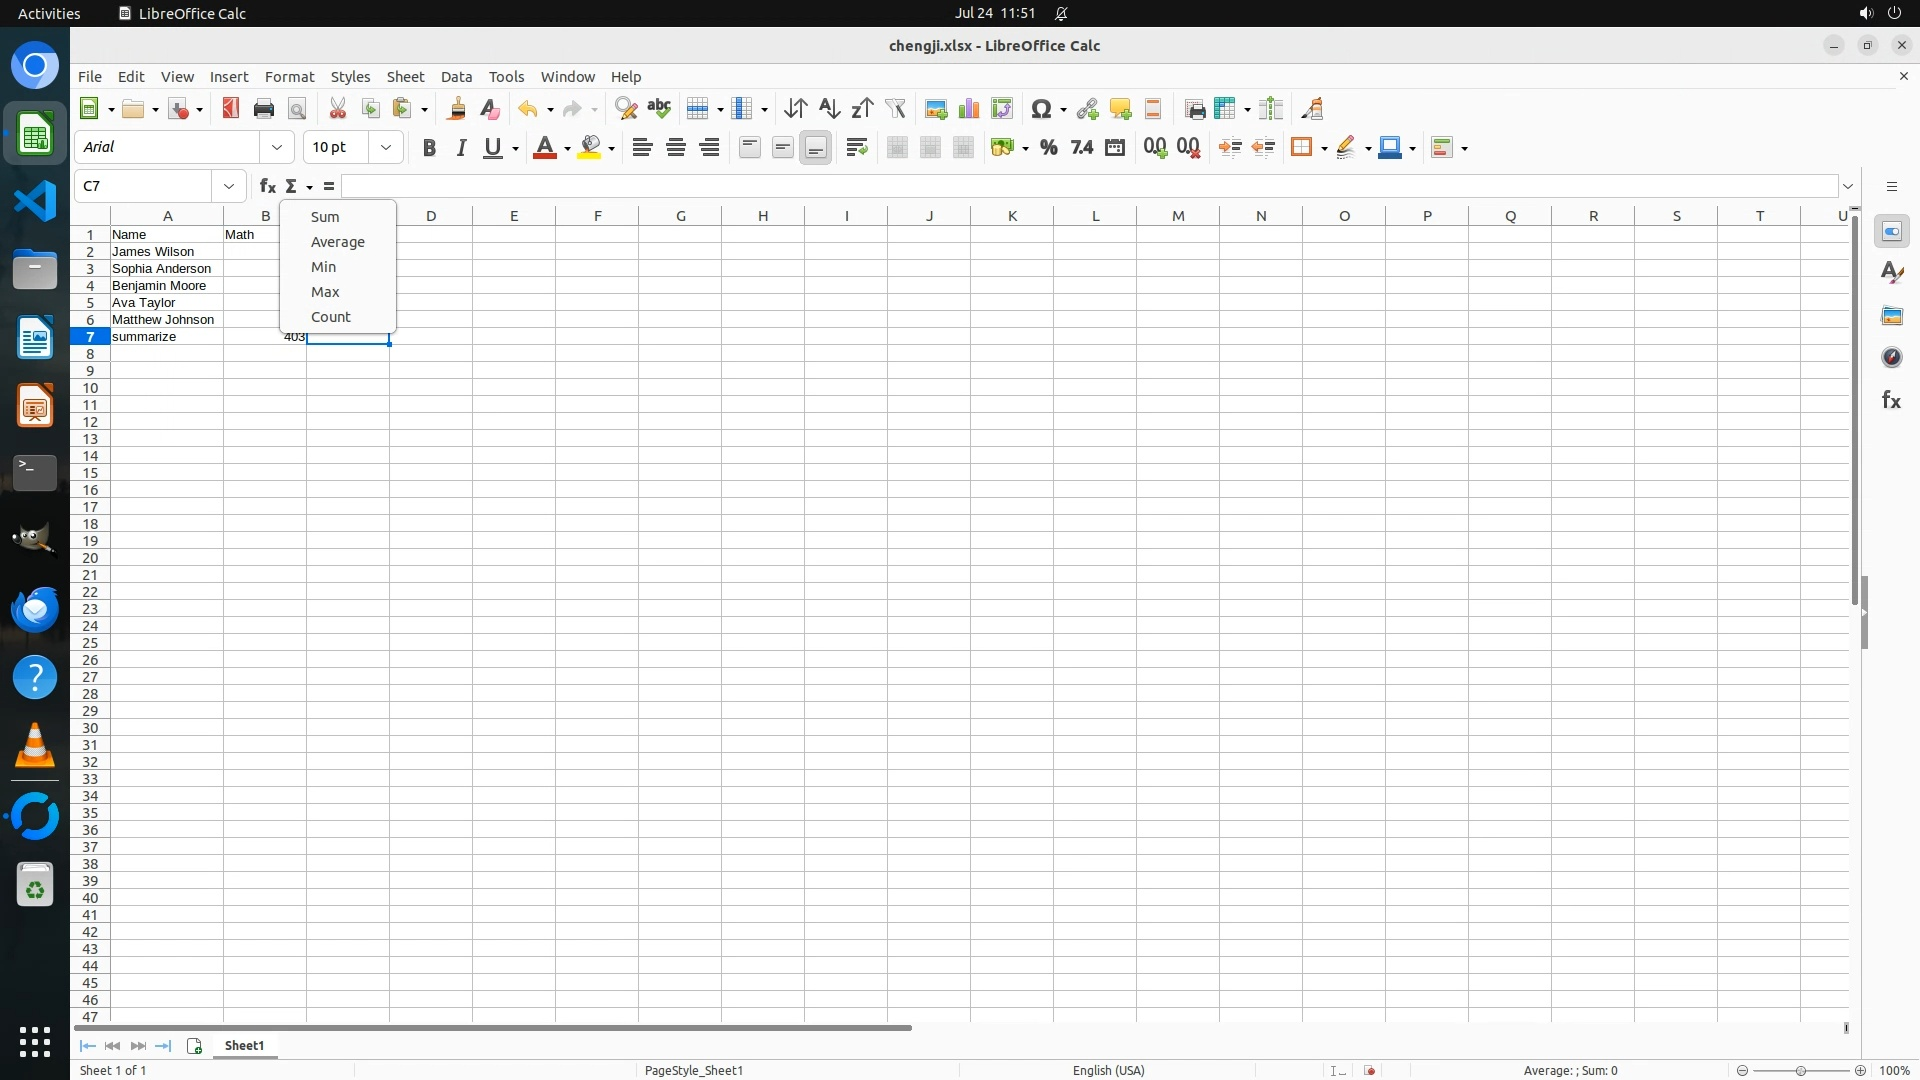Click the Format as Percent icon
This screenshot has height=1080, width=1920.
pyautogui.click(x=1048, y=148)
